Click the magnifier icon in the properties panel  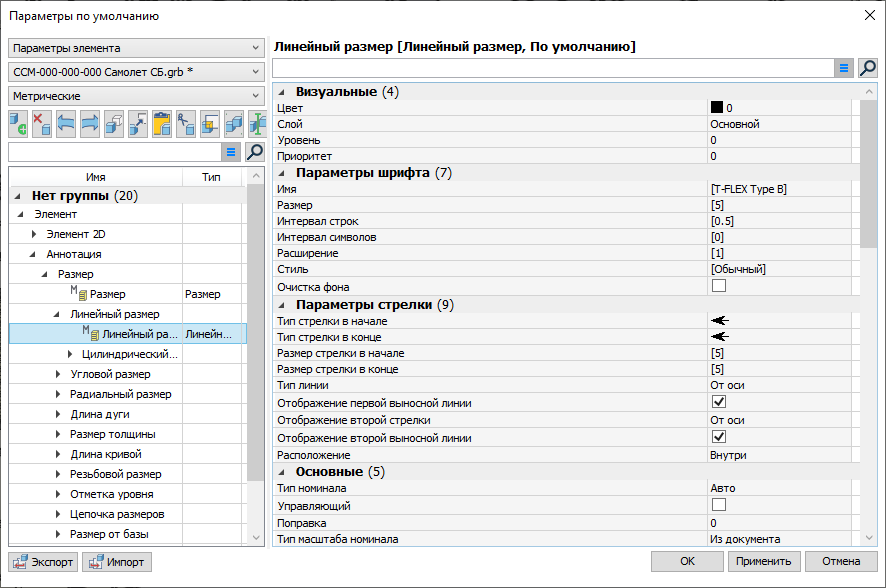pos(867,68)
